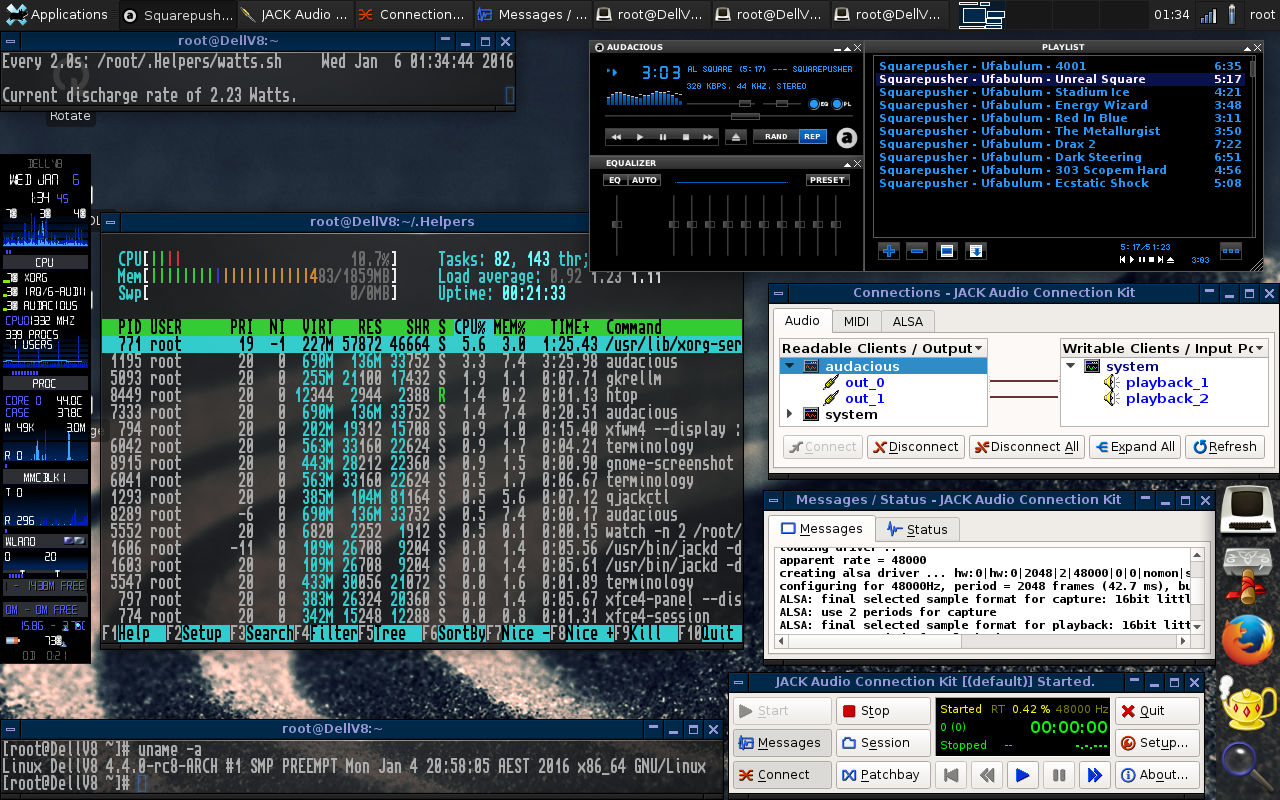Click Audacious previous track button

617,137
